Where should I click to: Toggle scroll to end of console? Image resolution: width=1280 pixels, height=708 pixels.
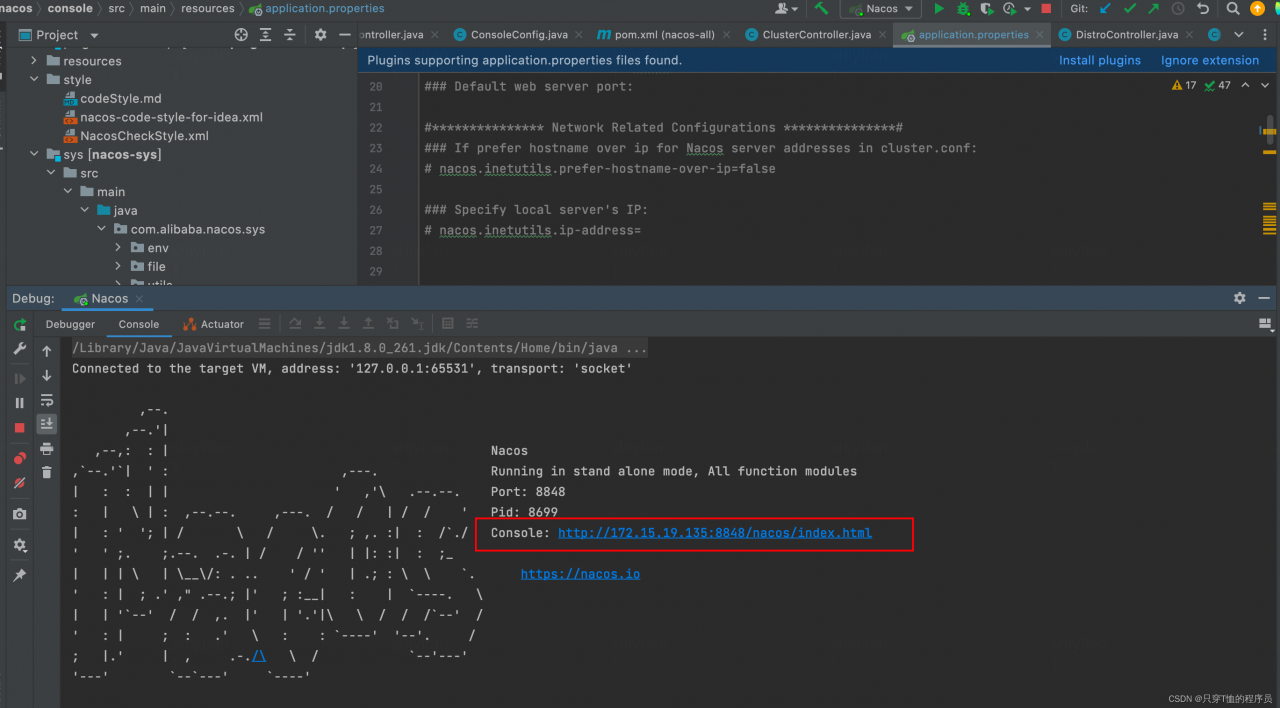(x=46, y=424)
